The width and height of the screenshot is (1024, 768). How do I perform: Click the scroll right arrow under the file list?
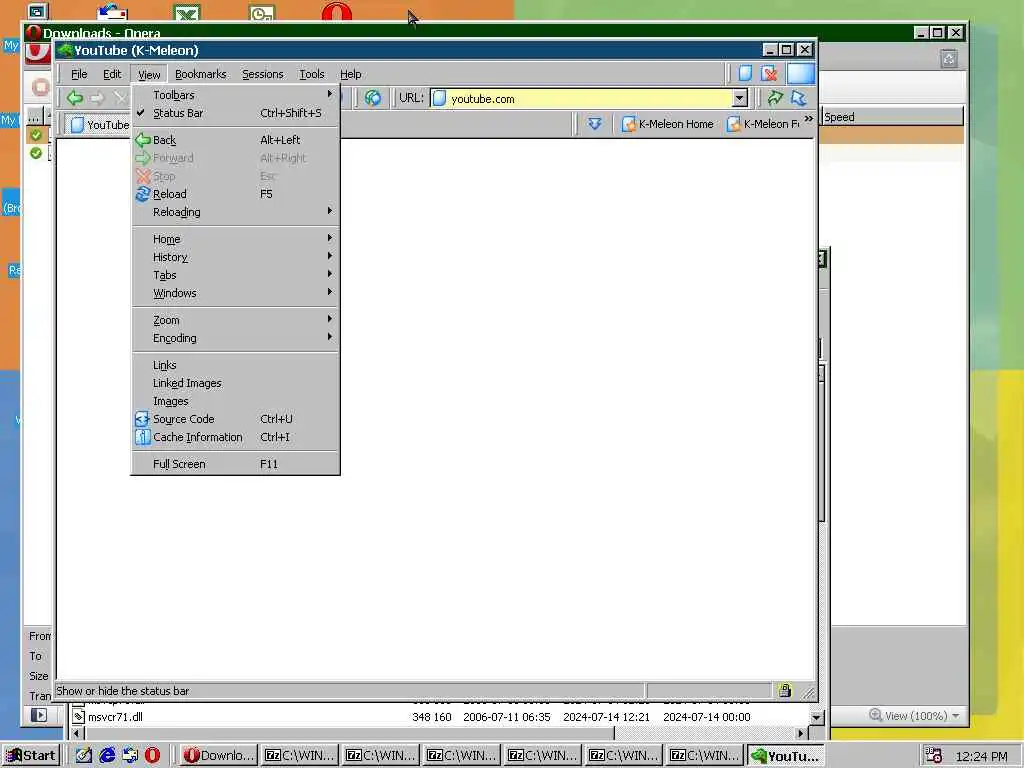[801, 733]
